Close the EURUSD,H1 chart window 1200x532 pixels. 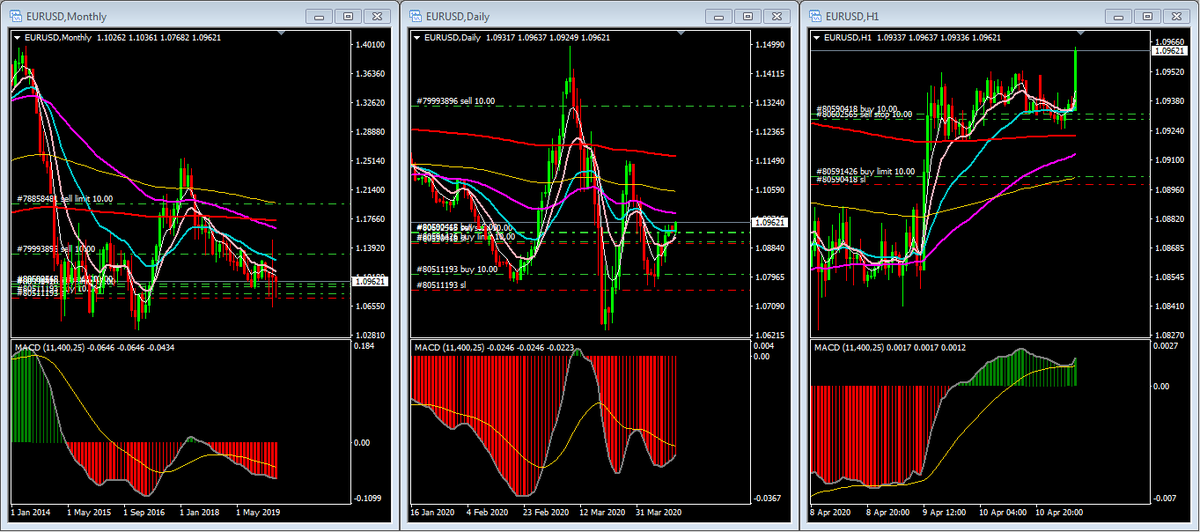pyautogui.click(x=1177, y=16)
